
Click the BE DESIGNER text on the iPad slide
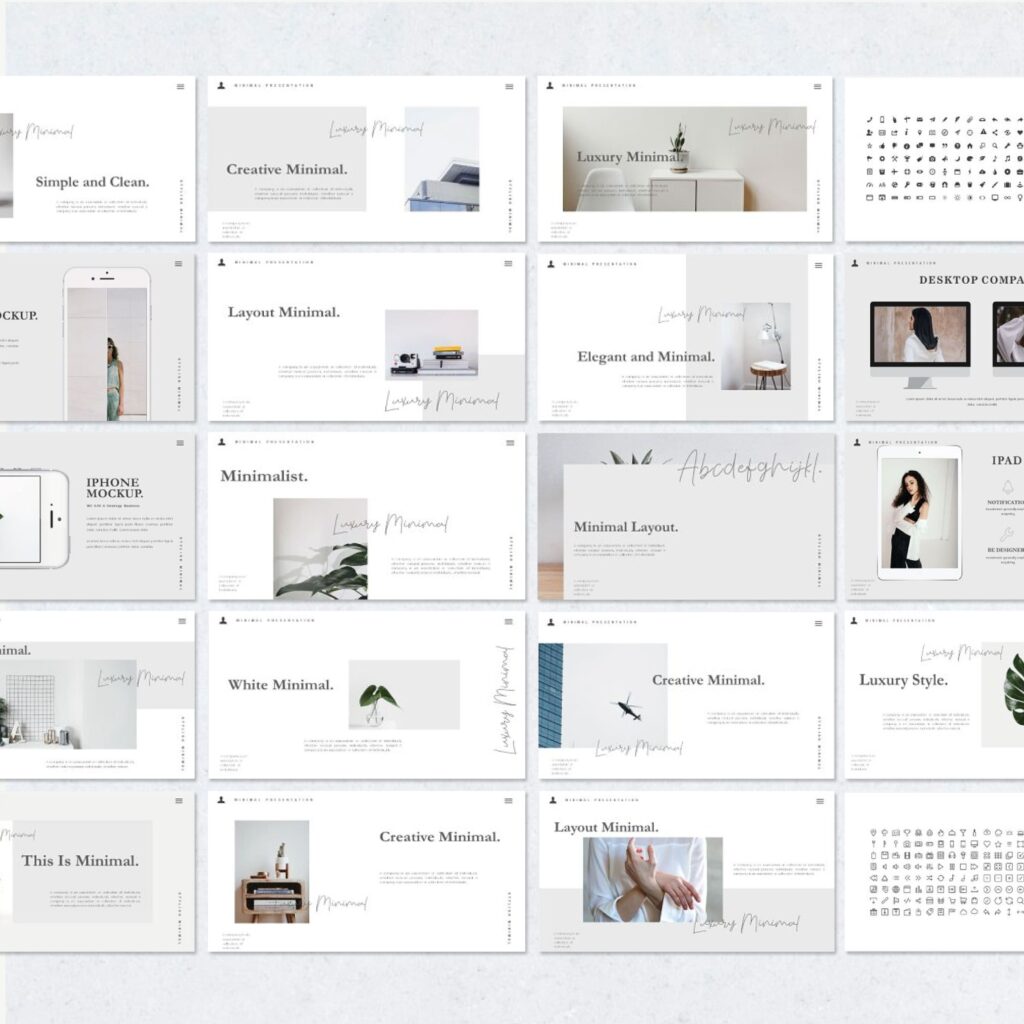[1007, 549]
